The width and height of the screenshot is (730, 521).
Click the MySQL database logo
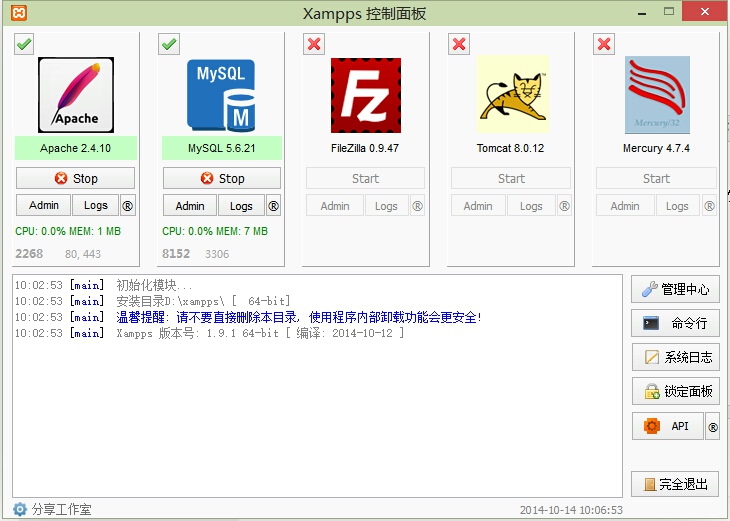click(221, 95)
